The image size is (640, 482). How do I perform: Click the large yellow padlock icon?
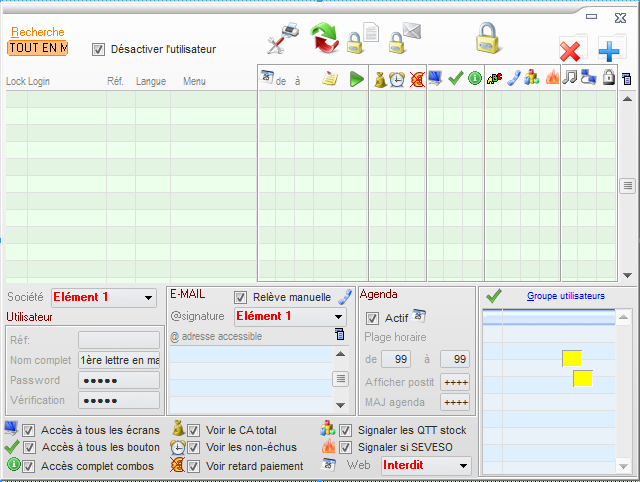[x=487, y=37]
